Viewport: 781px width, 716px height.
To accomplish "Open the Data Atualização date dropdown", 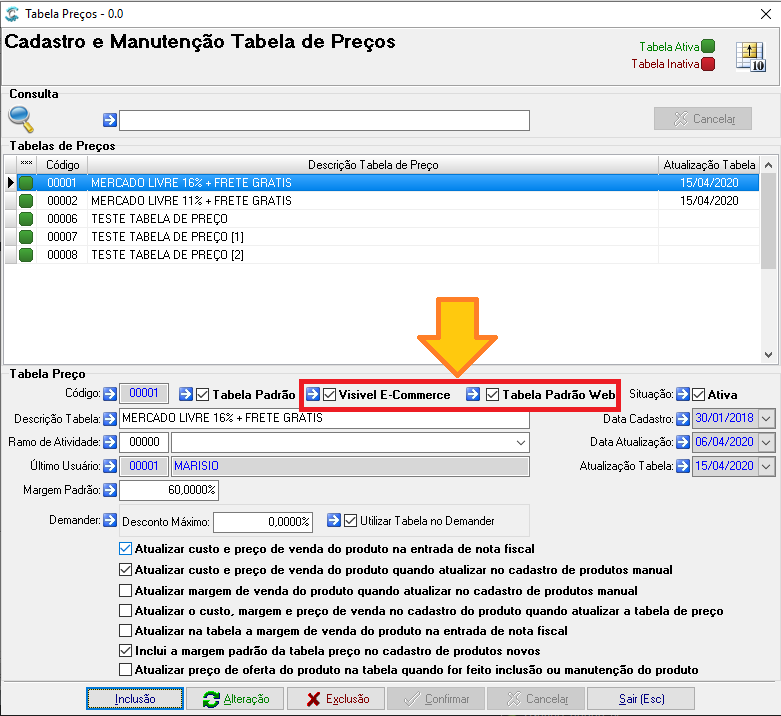I will tap(766, 442).
